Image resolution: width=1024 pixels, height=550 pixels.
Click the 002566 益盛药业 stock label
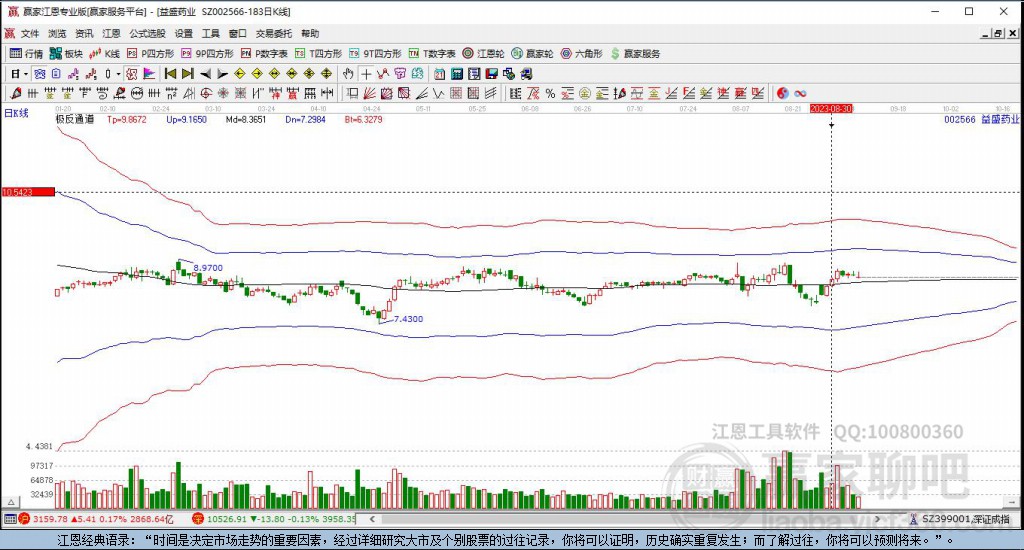(x=982, y=120)
